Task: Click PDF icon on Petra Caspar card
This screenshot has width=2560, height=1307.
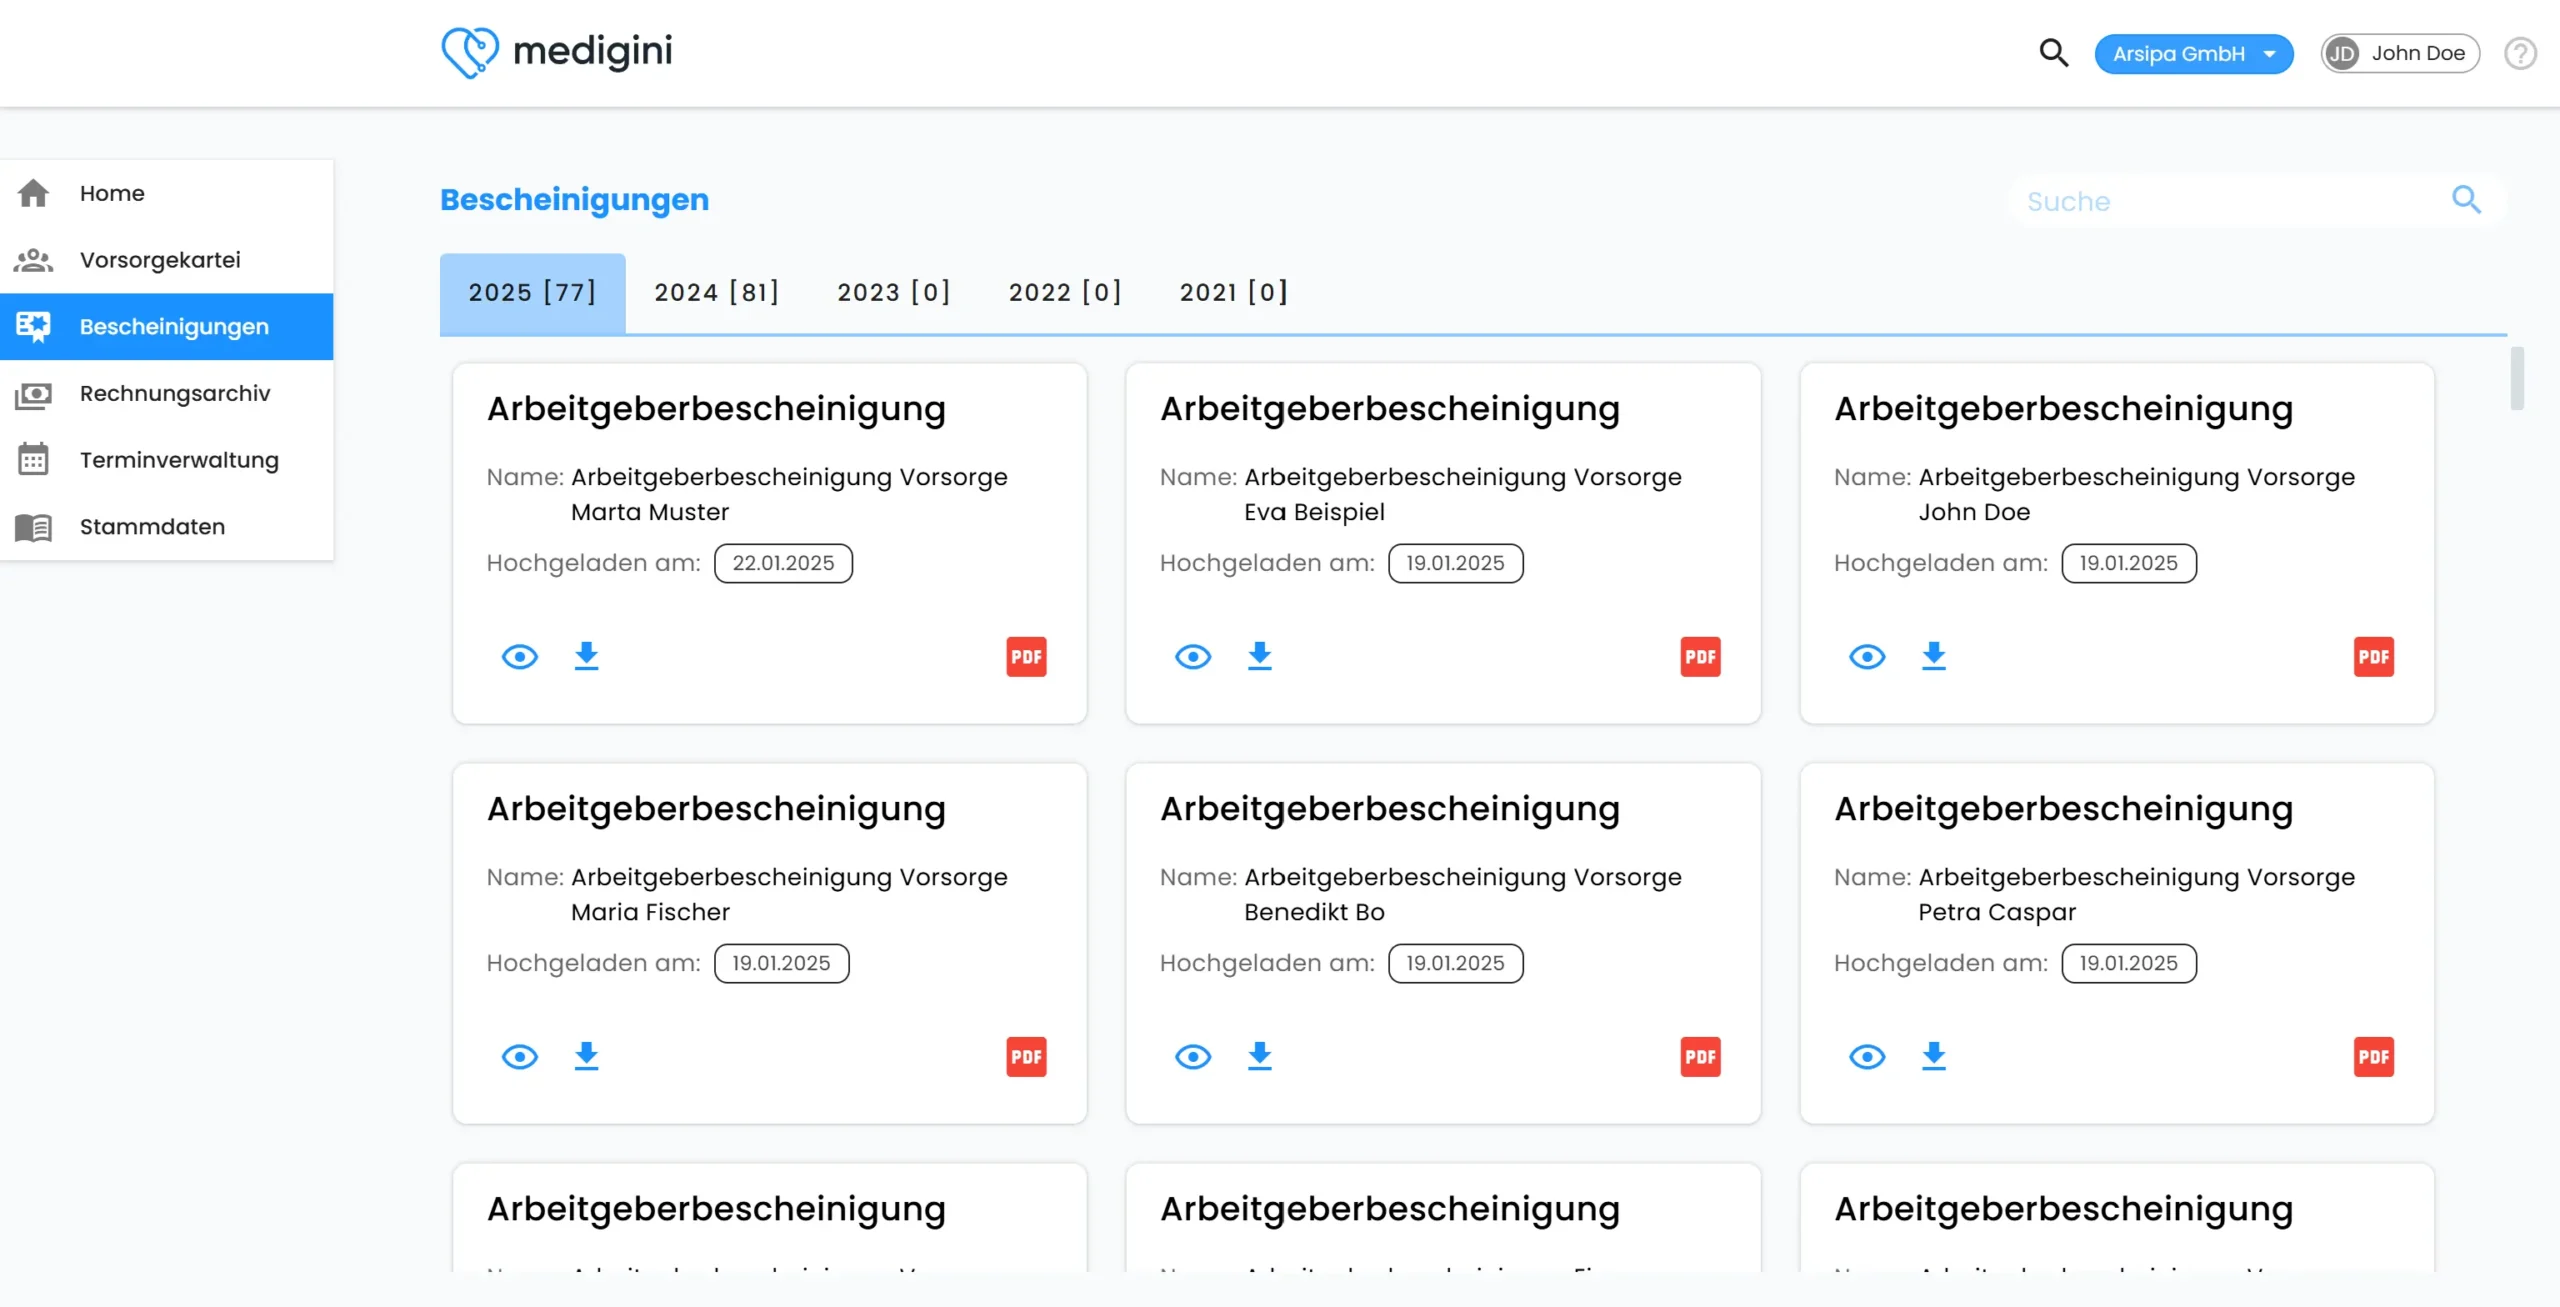Action: click(2374, 1057)
